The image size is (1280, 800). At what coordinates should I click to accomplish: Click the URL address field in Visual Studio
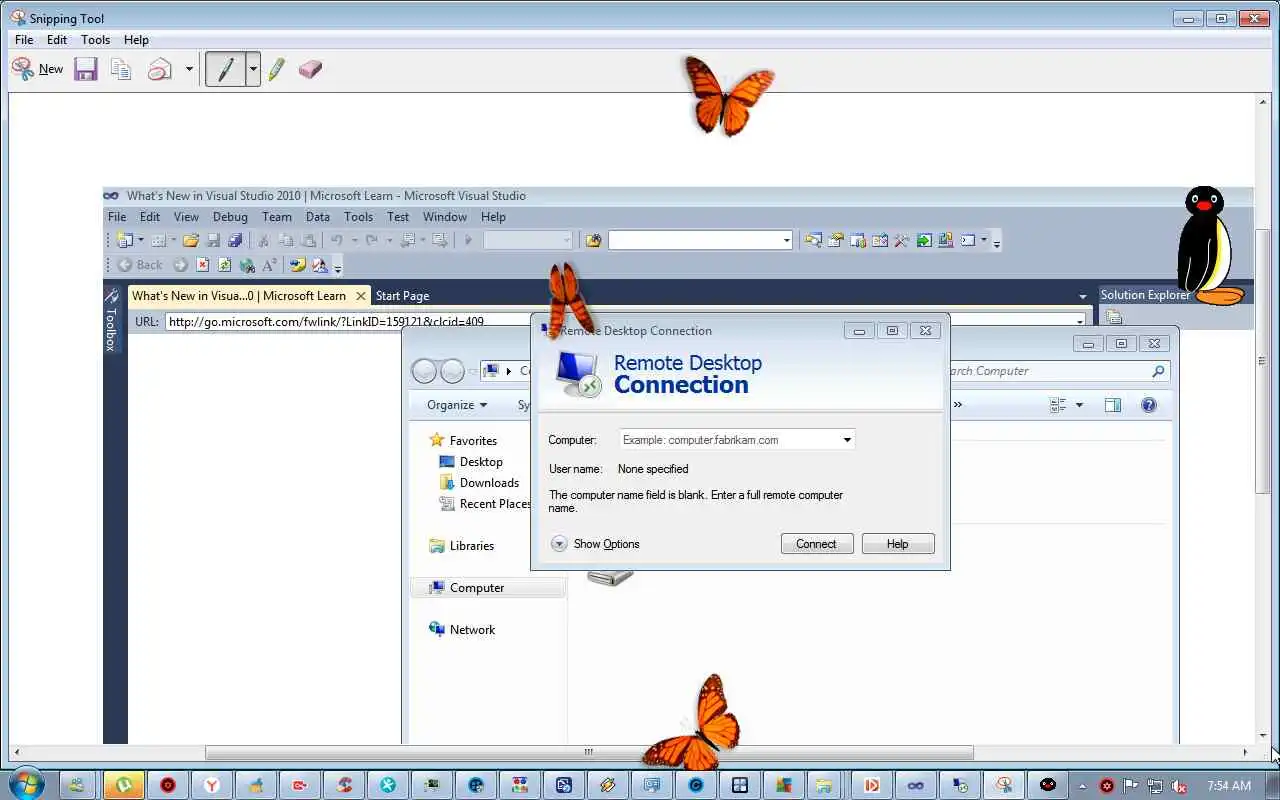[350, 321]
